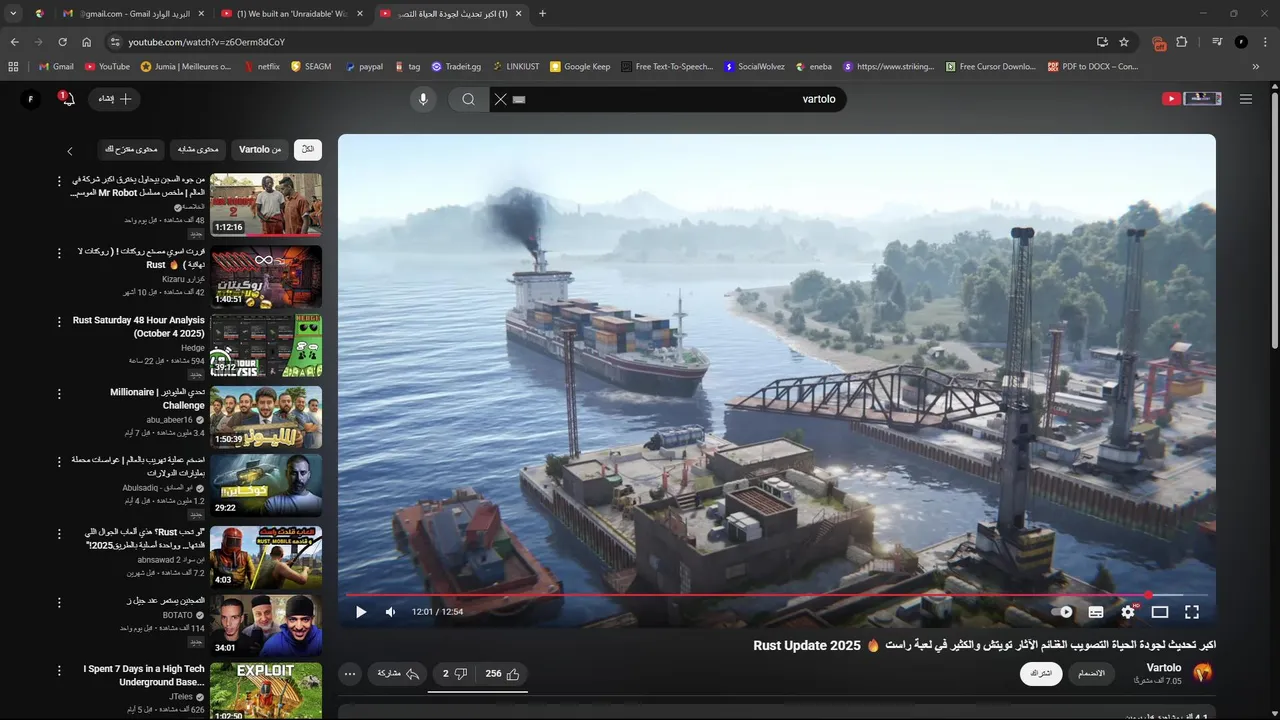The width and height of the screenshot is (1280, 720).
Task: Open options menu for Abulsadiq video
Action: tap(59, 462)
